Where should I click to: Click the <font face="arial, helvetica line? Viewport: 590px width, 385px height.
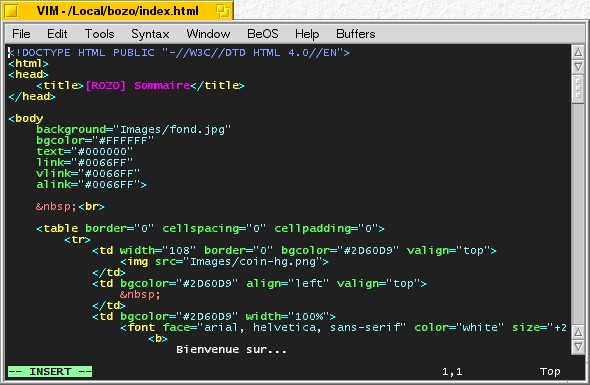(x=343, y=327)
